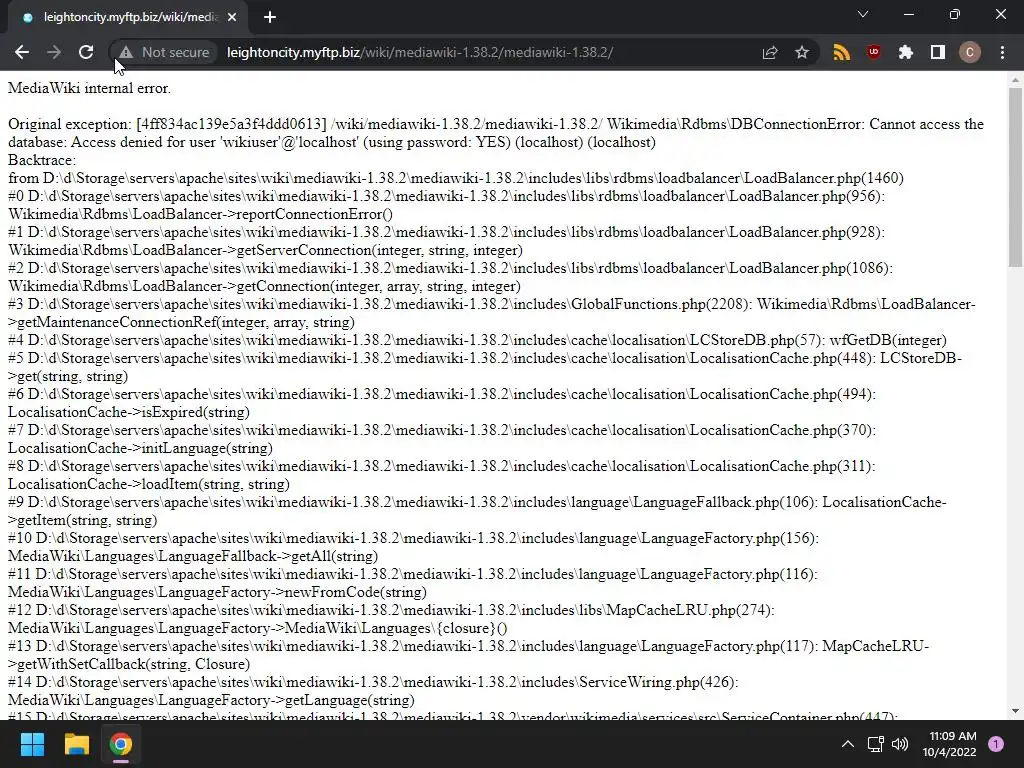Screen dimensions: 1024x768
Task: Click the reportConnectionError() text
Action: pos(314,214)
